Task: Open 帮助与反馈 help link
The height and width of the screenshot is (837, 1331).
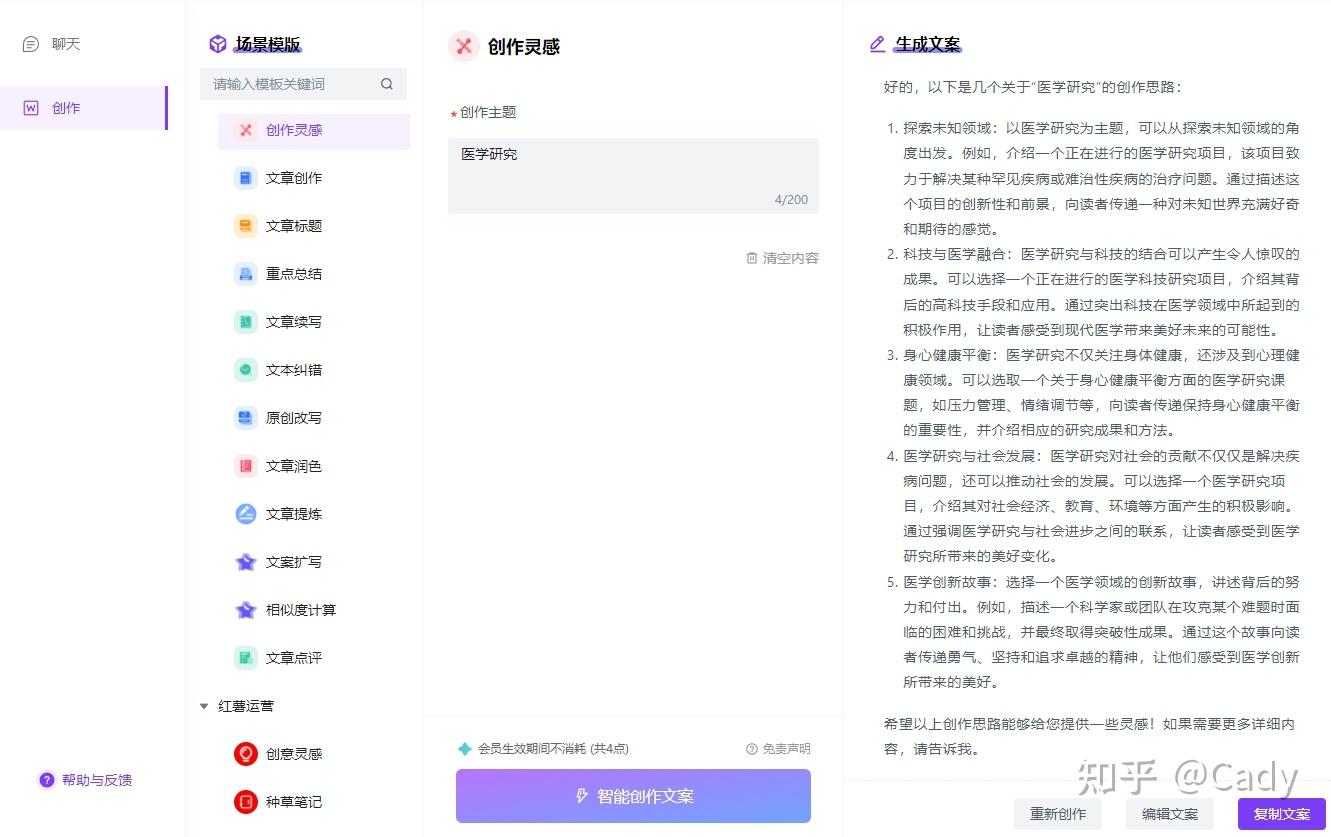Action: (x=97, y=780)
